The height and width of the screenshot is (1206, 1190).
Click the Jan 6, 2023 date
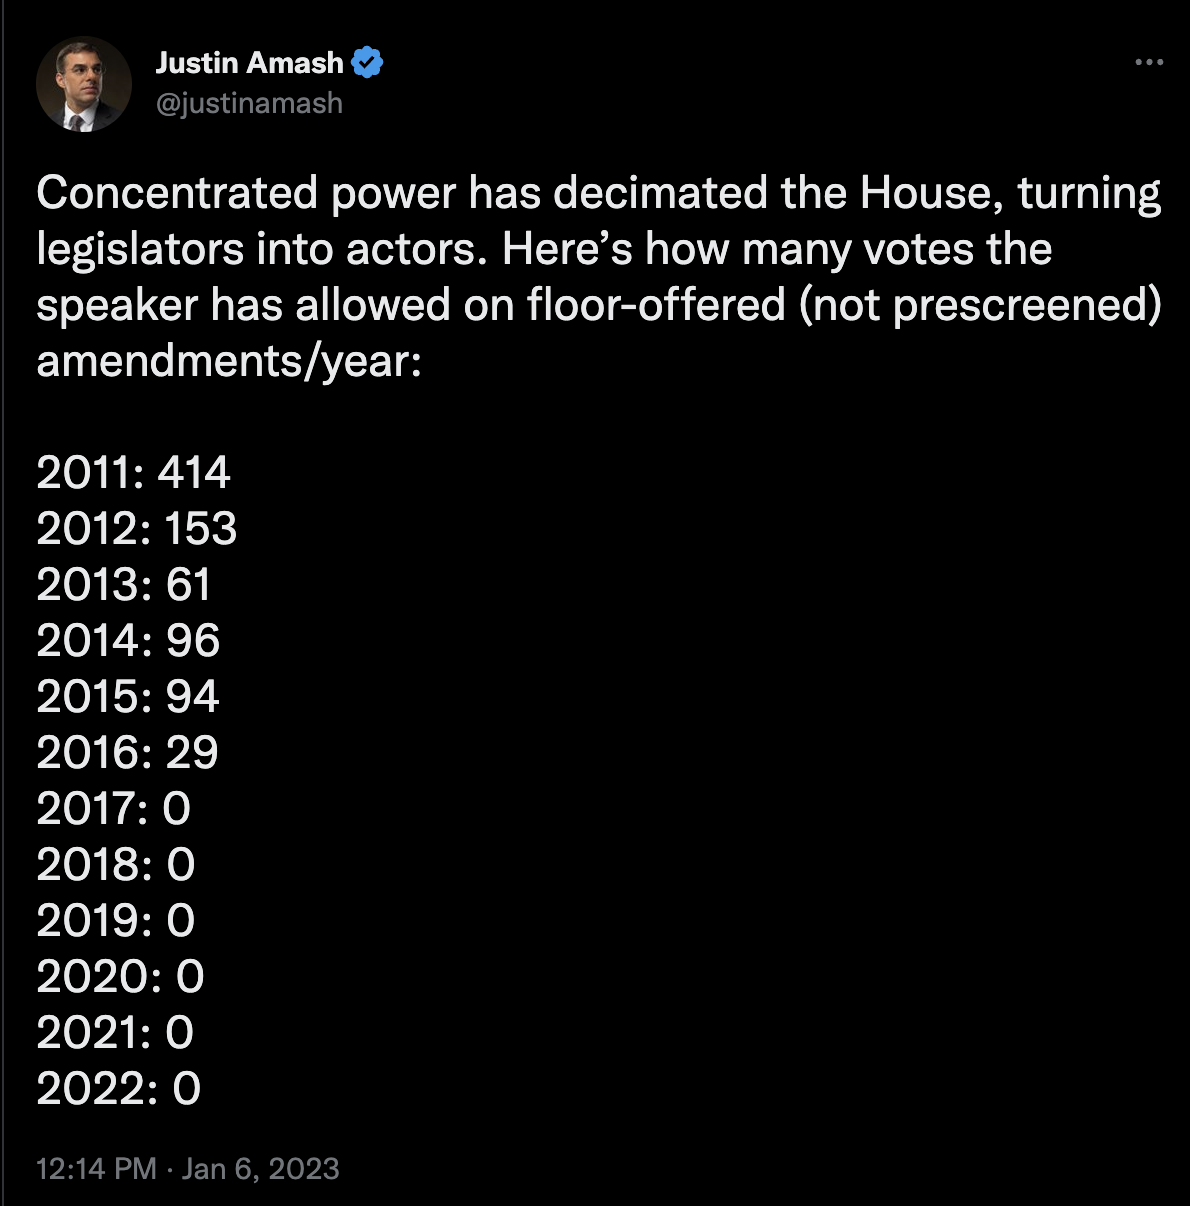[x=261, y=1168]
